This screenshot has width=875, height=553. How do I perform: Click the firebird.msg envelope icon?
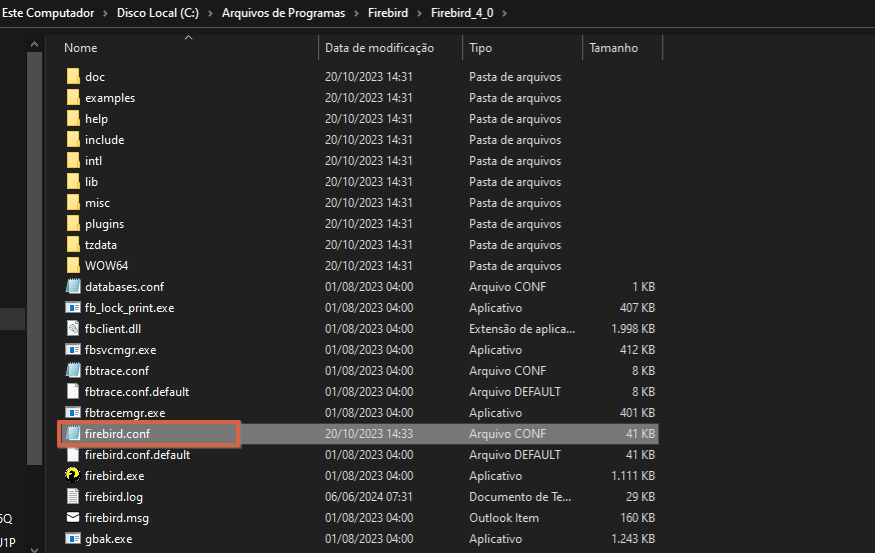click(x=73, y=517)
